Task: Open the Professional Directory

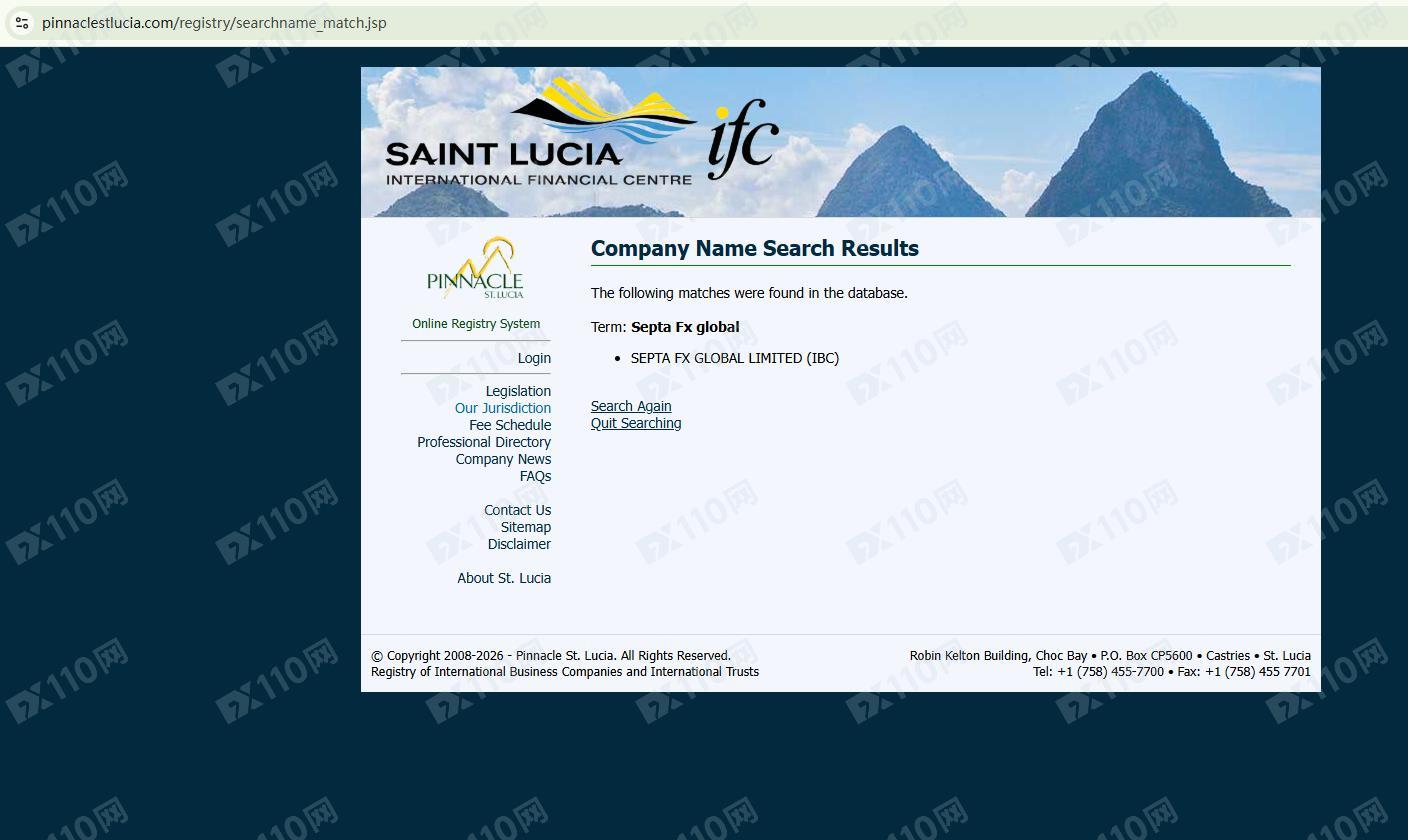Action: (484, 442)
